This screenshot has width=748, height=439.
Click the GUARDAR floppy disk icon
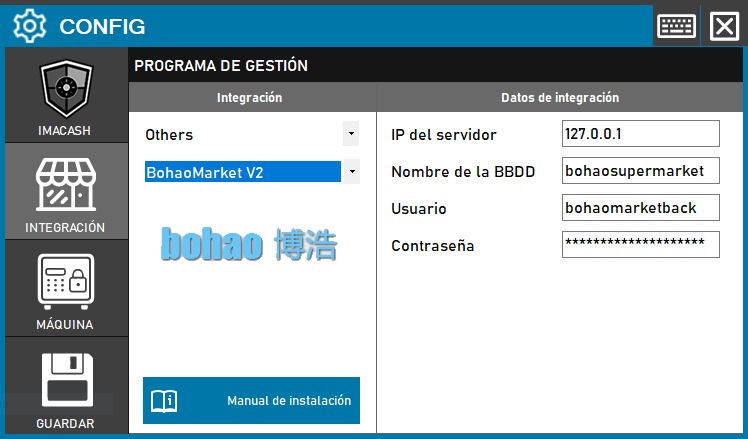pyautogui.click(x=65, y=380)
